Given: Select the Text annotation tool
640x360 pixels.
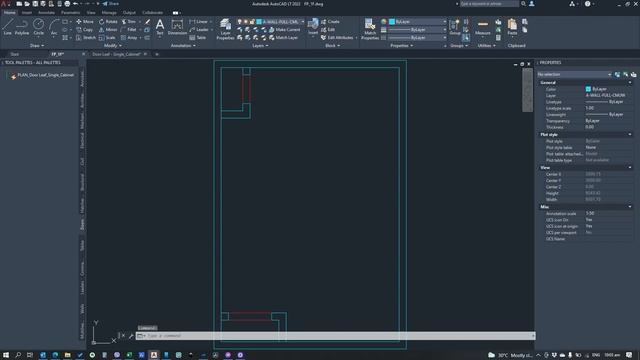Looking at the screenshot, I should 160,27.
